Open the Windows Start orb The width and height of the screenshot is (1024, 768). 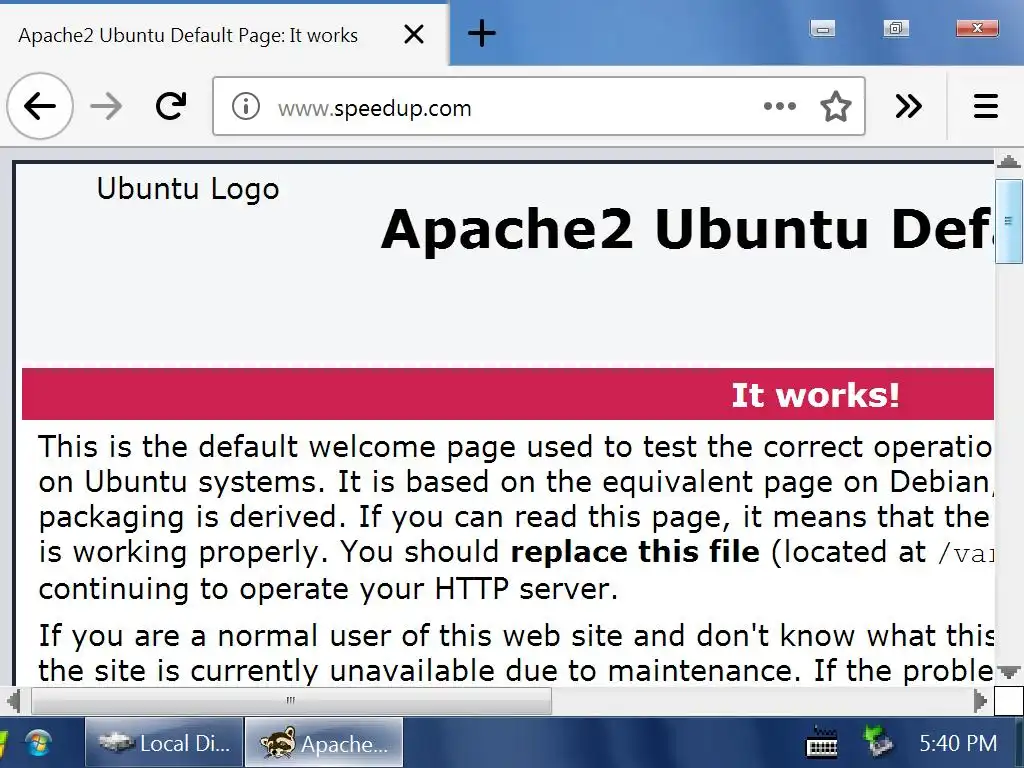38,743
